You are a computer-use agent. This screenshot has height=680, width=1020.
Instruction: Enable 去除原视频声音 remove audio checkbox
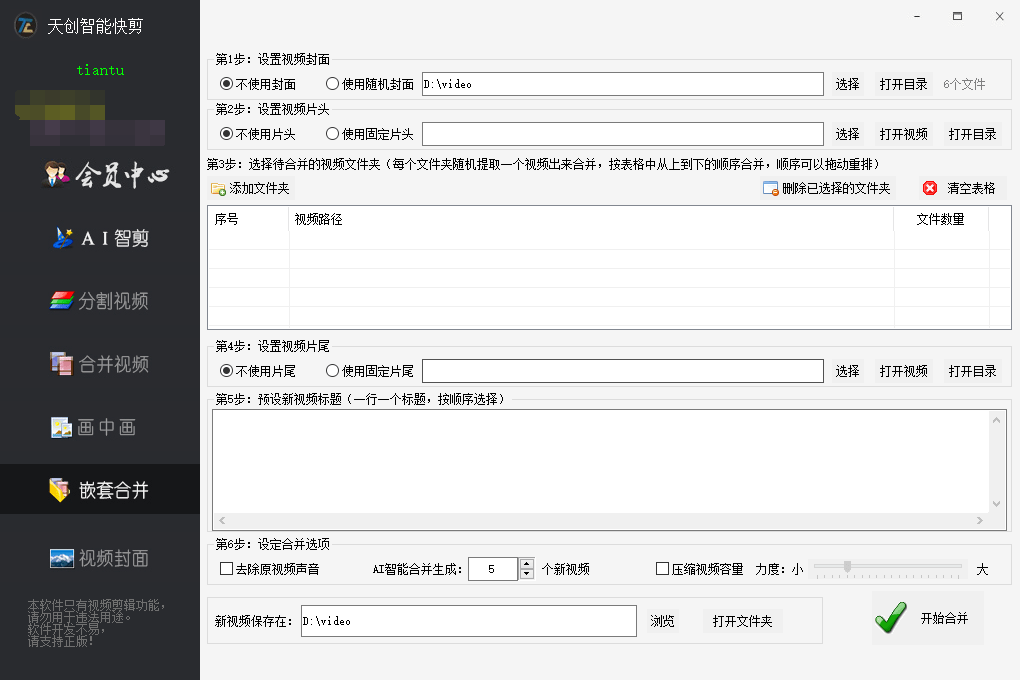(x=226, y=568)
